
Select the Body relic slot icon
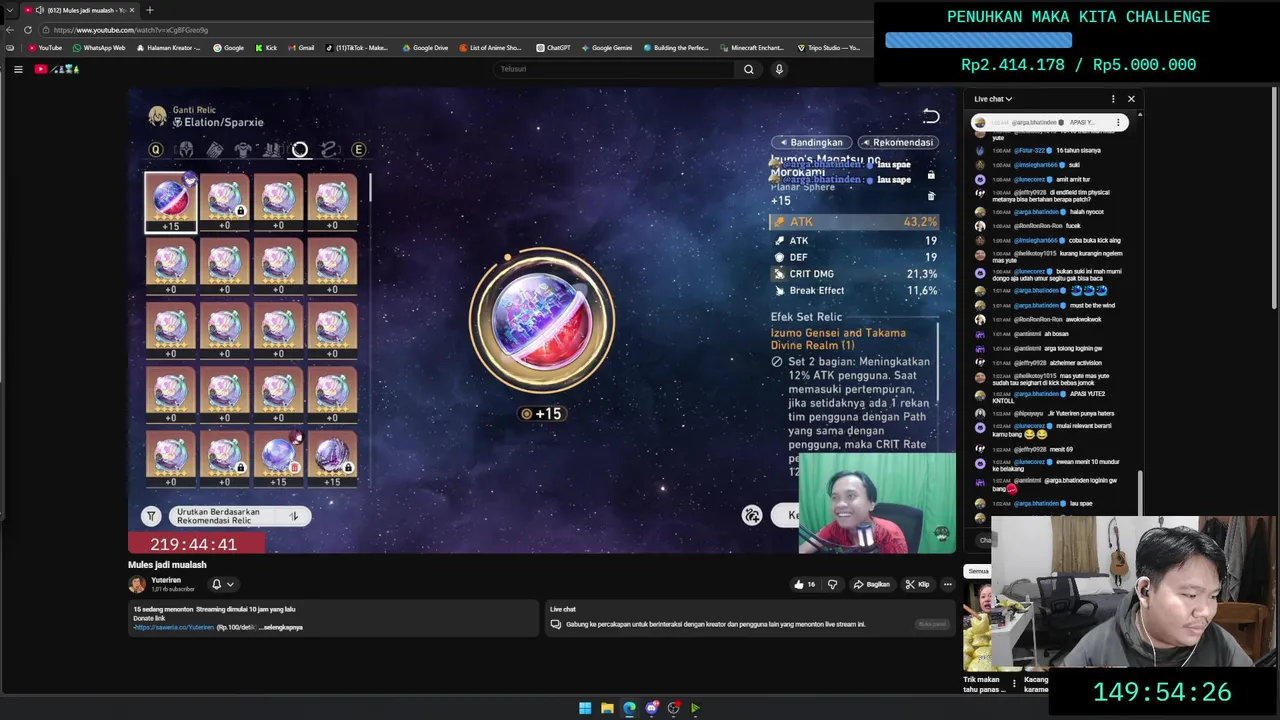tap(243, 150)
